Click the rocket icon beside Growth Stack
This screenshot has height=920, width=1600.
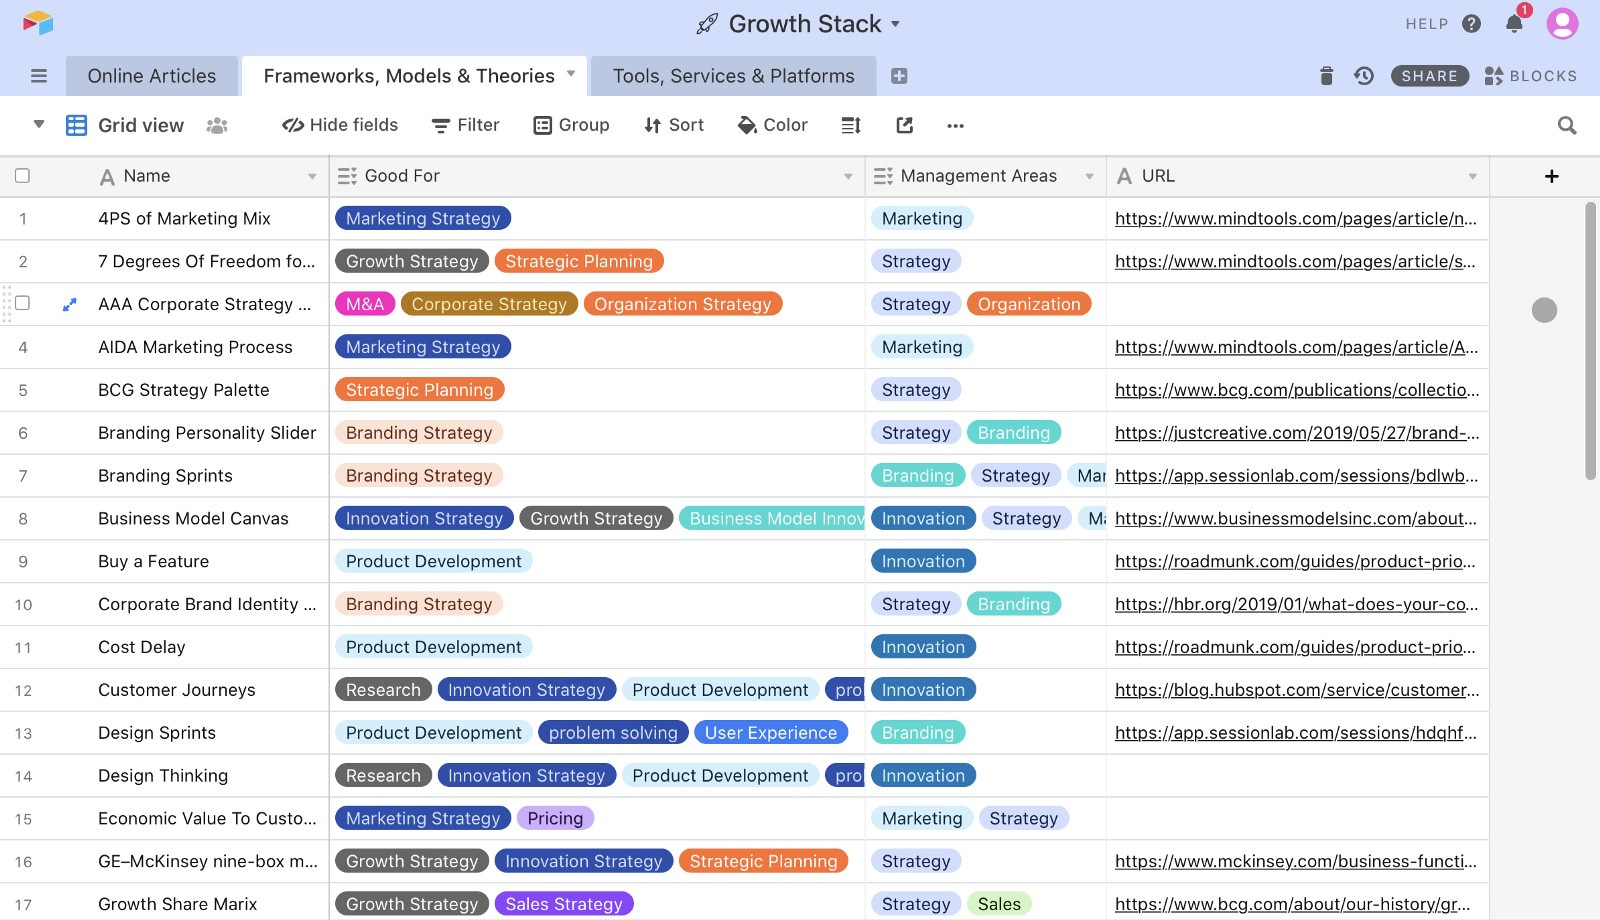[x=707, y=24]
